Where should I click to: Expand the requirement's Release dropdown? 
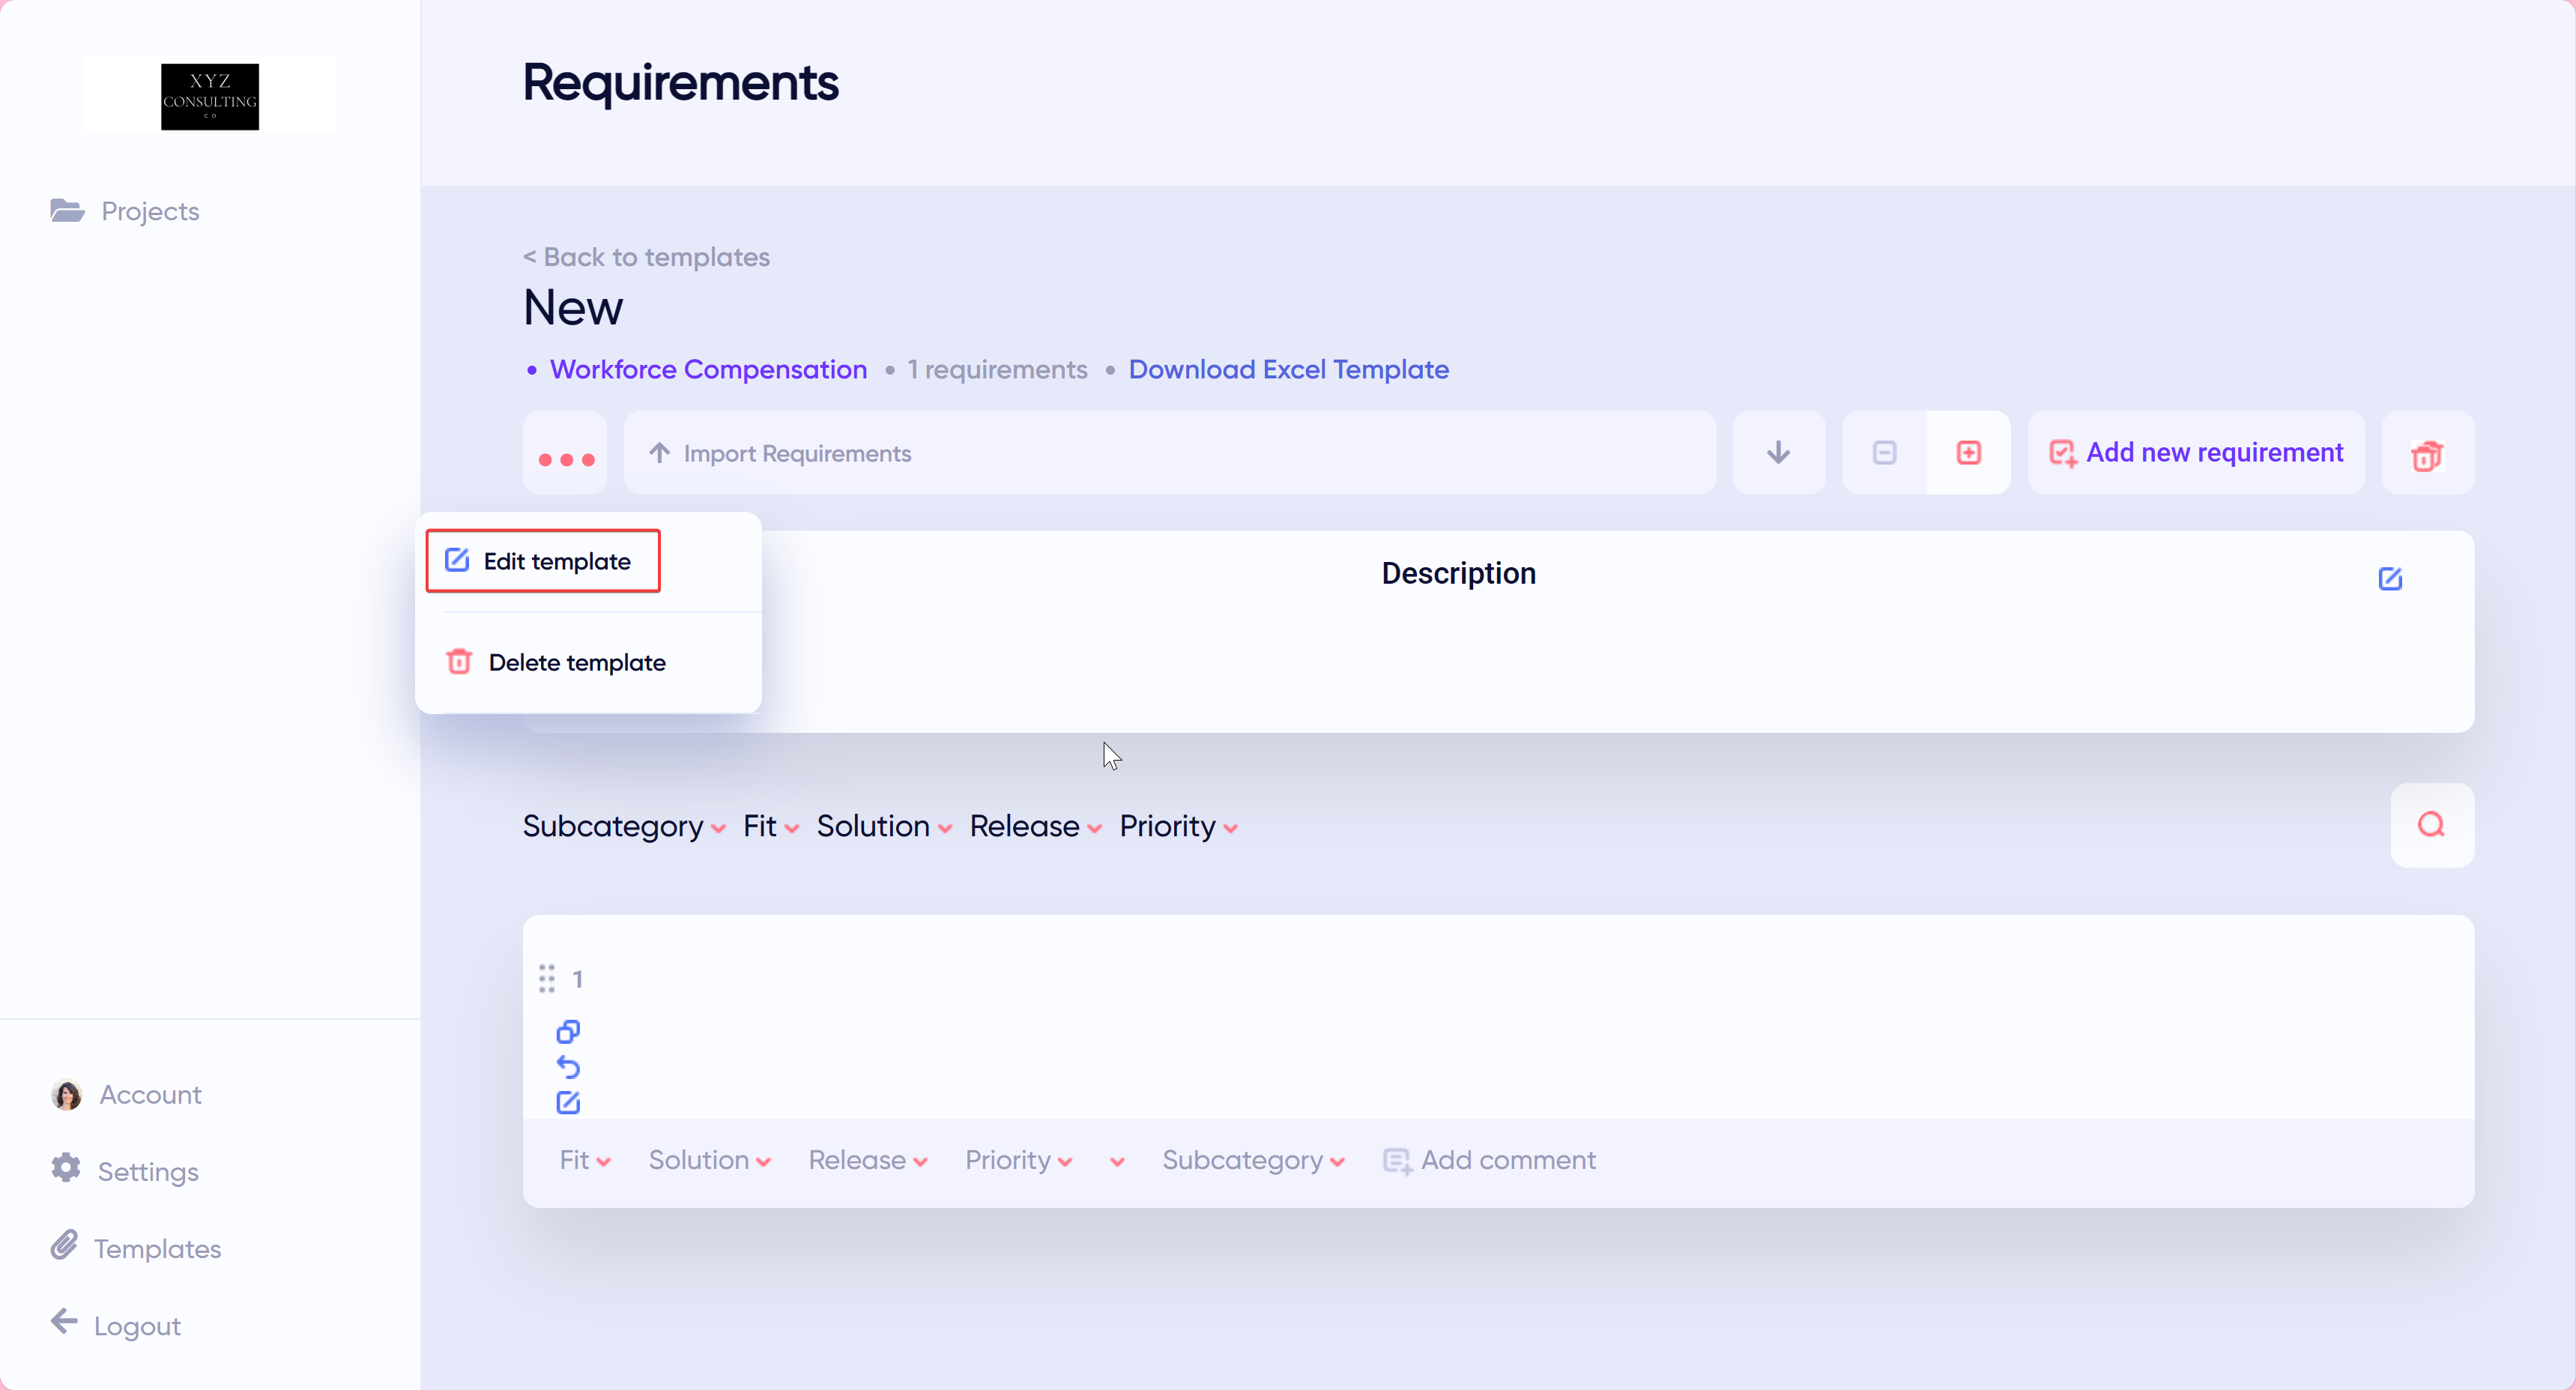coord(867,1160)
